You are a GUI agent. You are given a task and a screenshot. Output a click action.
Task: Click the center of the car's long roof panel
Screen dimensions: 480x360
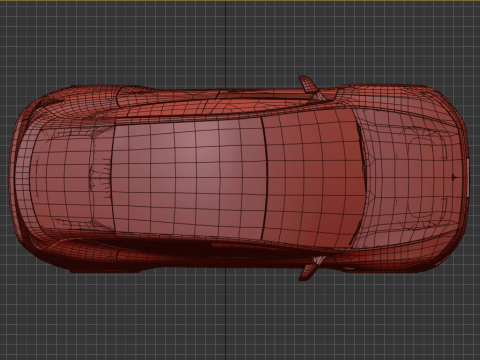pos(188,177)
